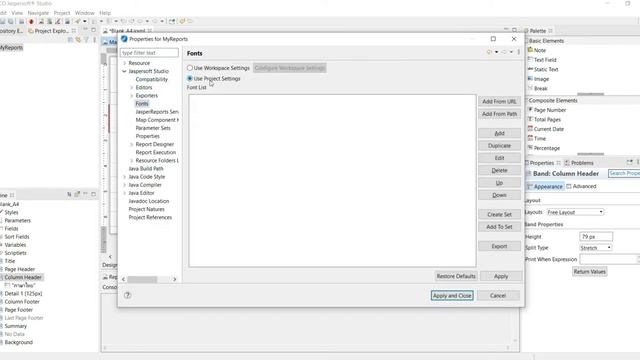The width and height of the screenshot is (640, 360).
Task: Click the Return Values button
Action: pos(589,271)
